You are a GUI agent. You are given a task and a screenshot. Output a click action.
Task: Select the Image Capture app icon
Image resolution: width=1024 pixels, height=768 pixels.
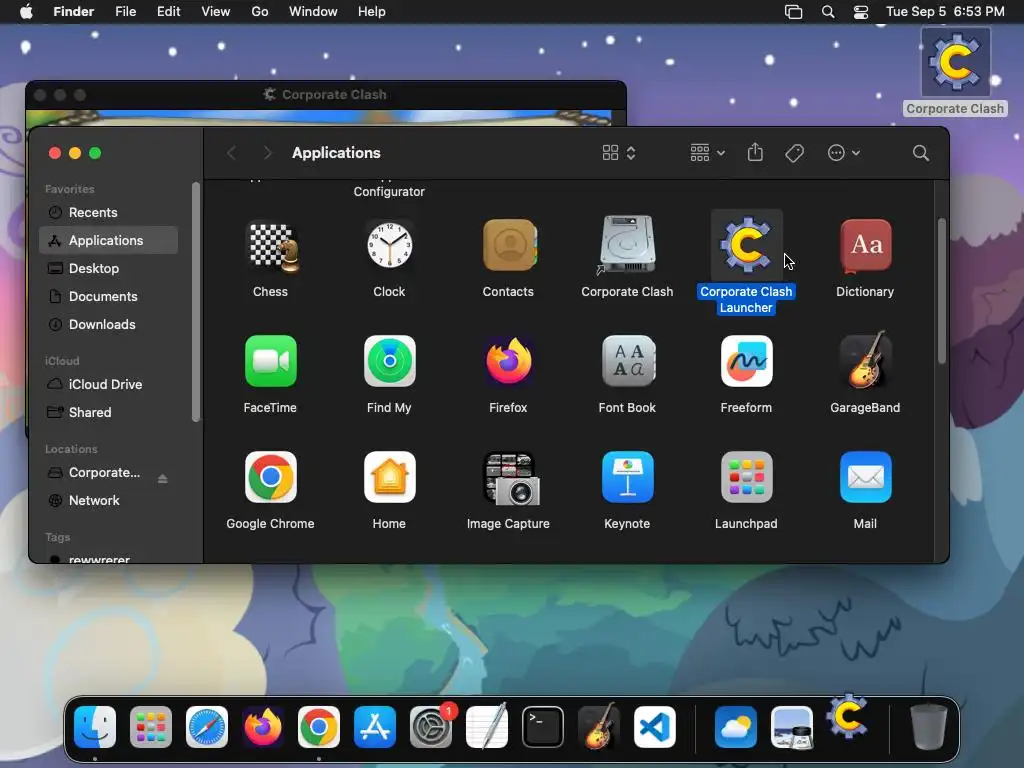tap(511, 479)
